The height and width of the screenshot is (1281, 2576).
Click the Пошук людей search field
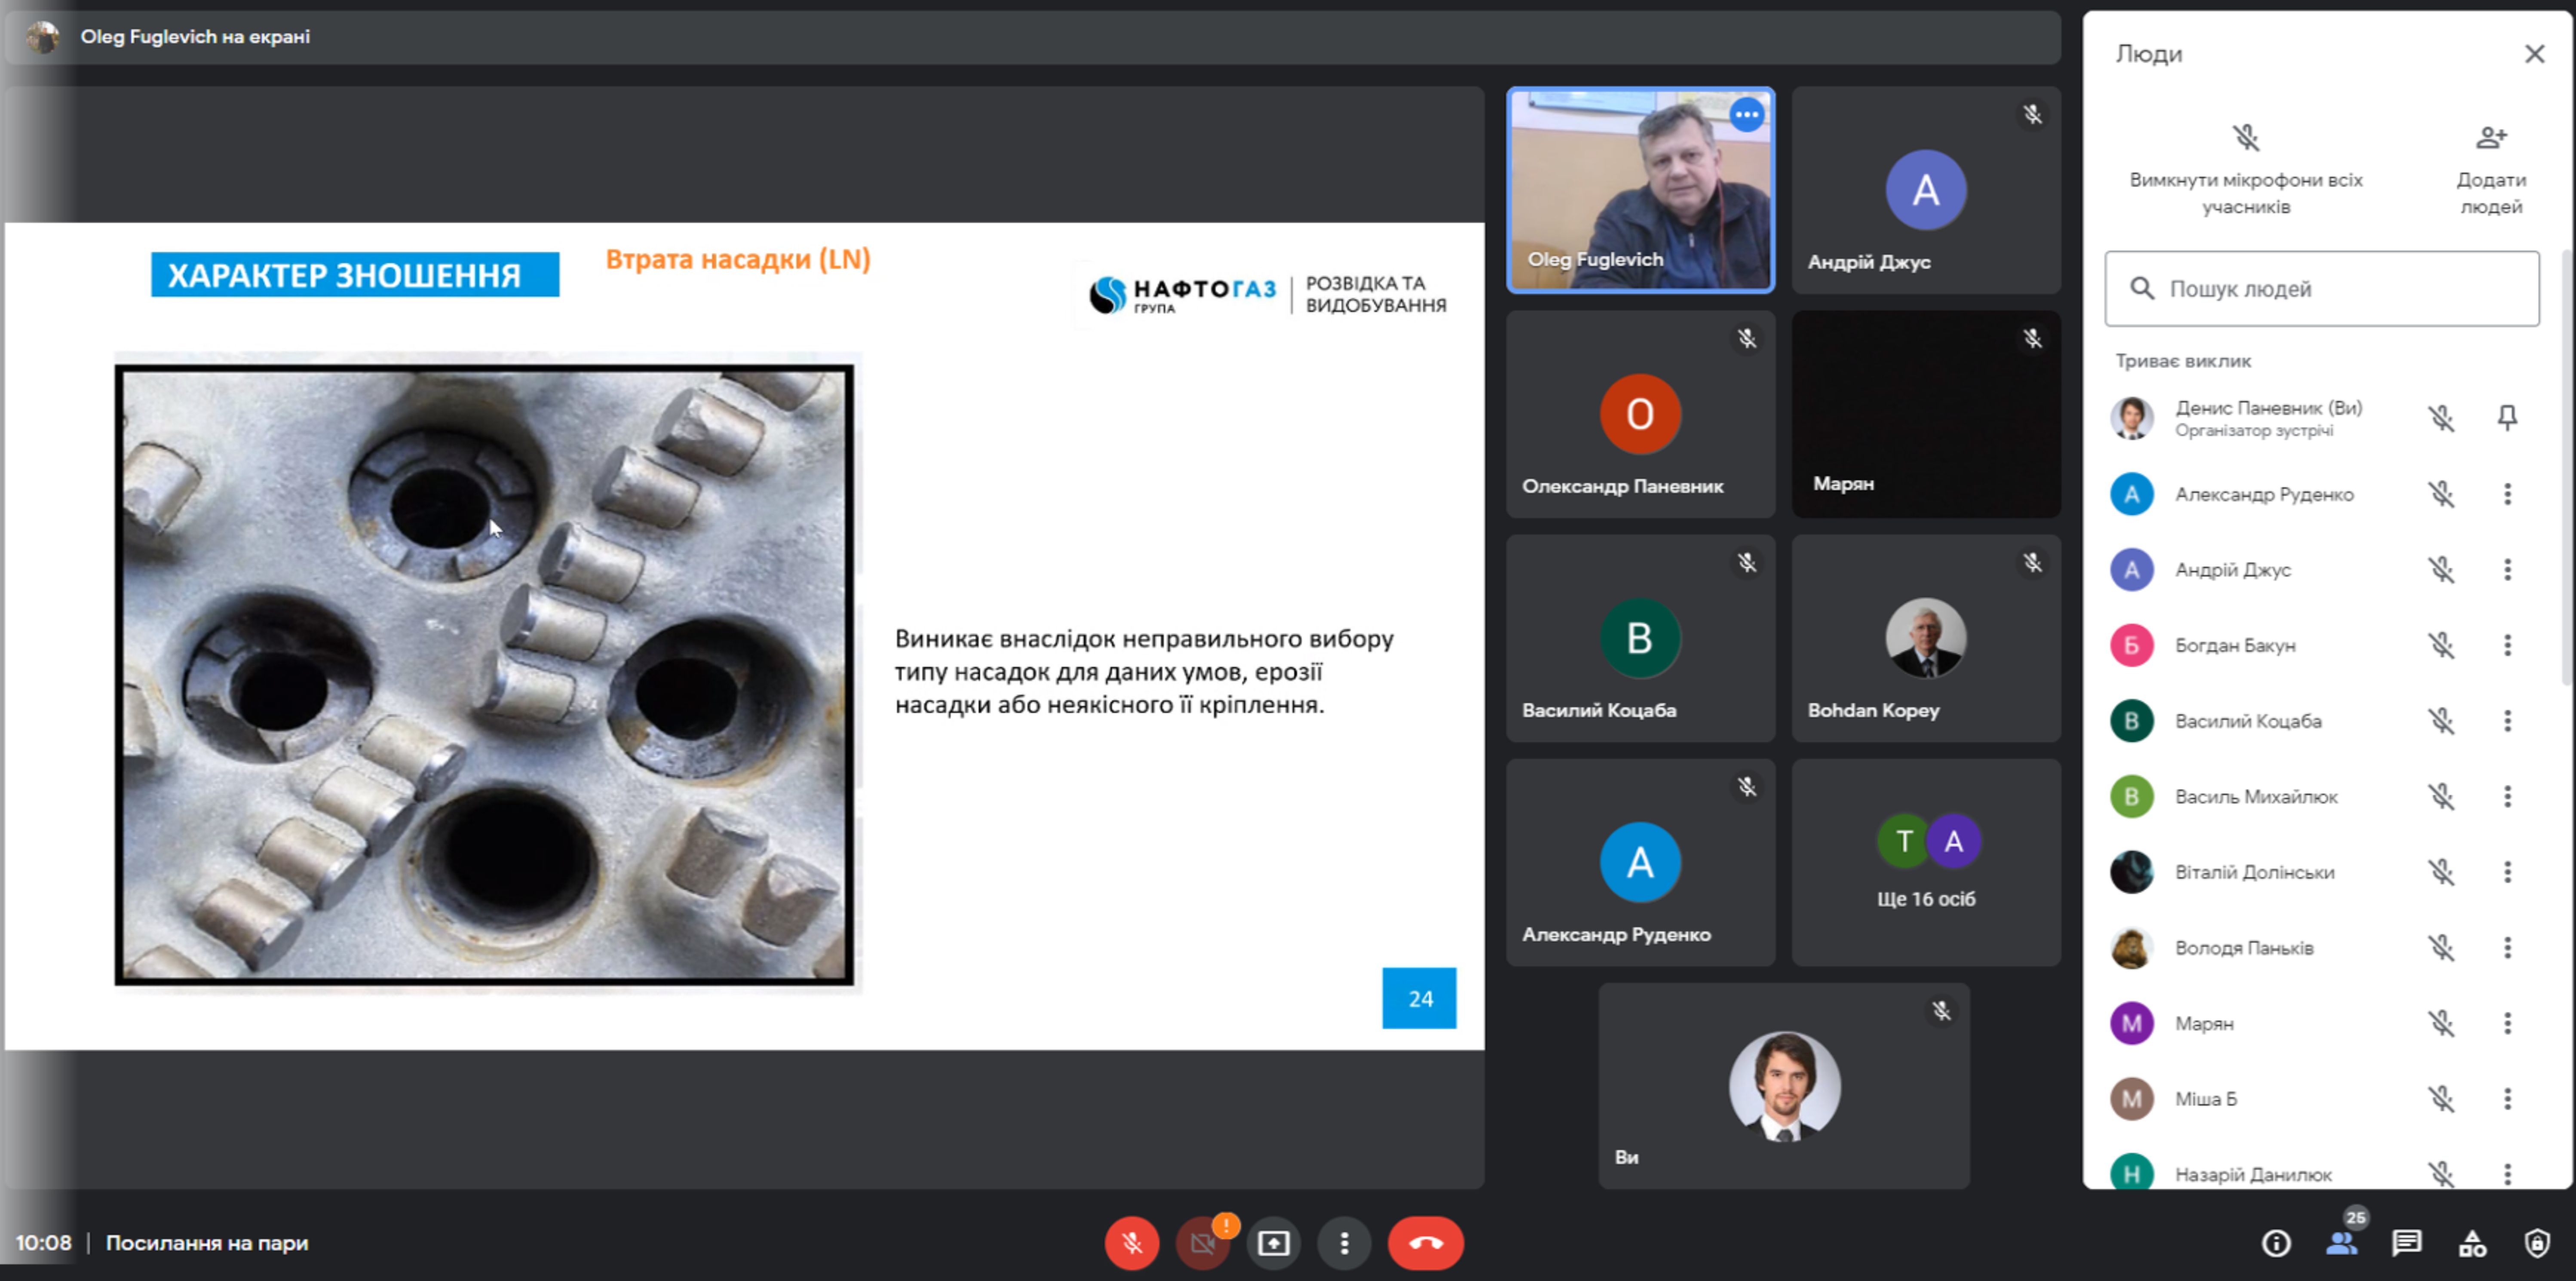click(2321, 289)
